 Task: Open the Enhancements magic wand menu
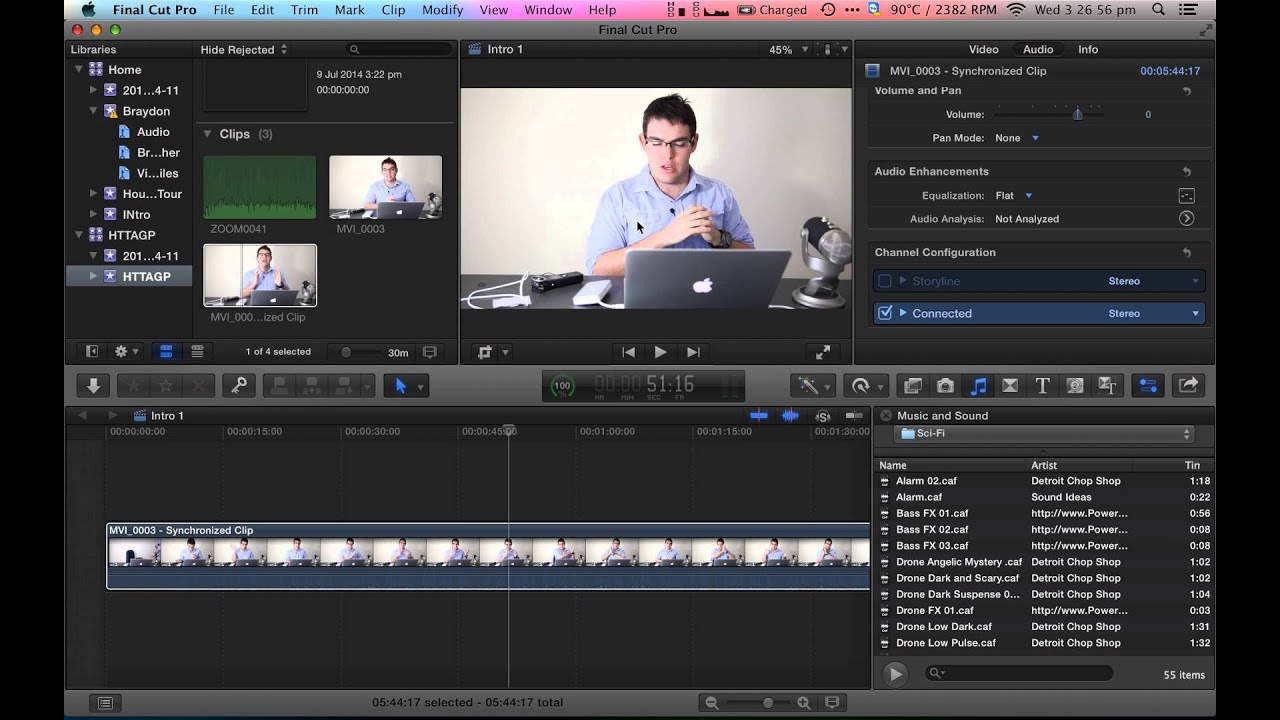811,385
